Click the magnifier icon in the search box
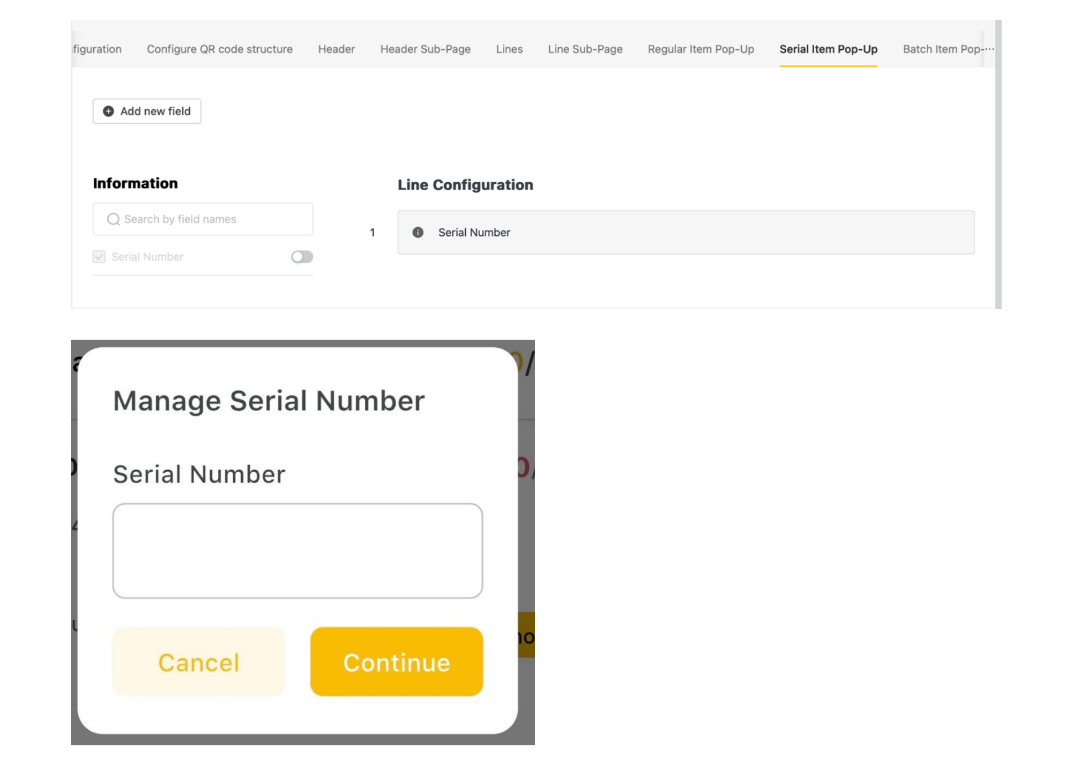The image size is (1076, 758). [113, 220]
